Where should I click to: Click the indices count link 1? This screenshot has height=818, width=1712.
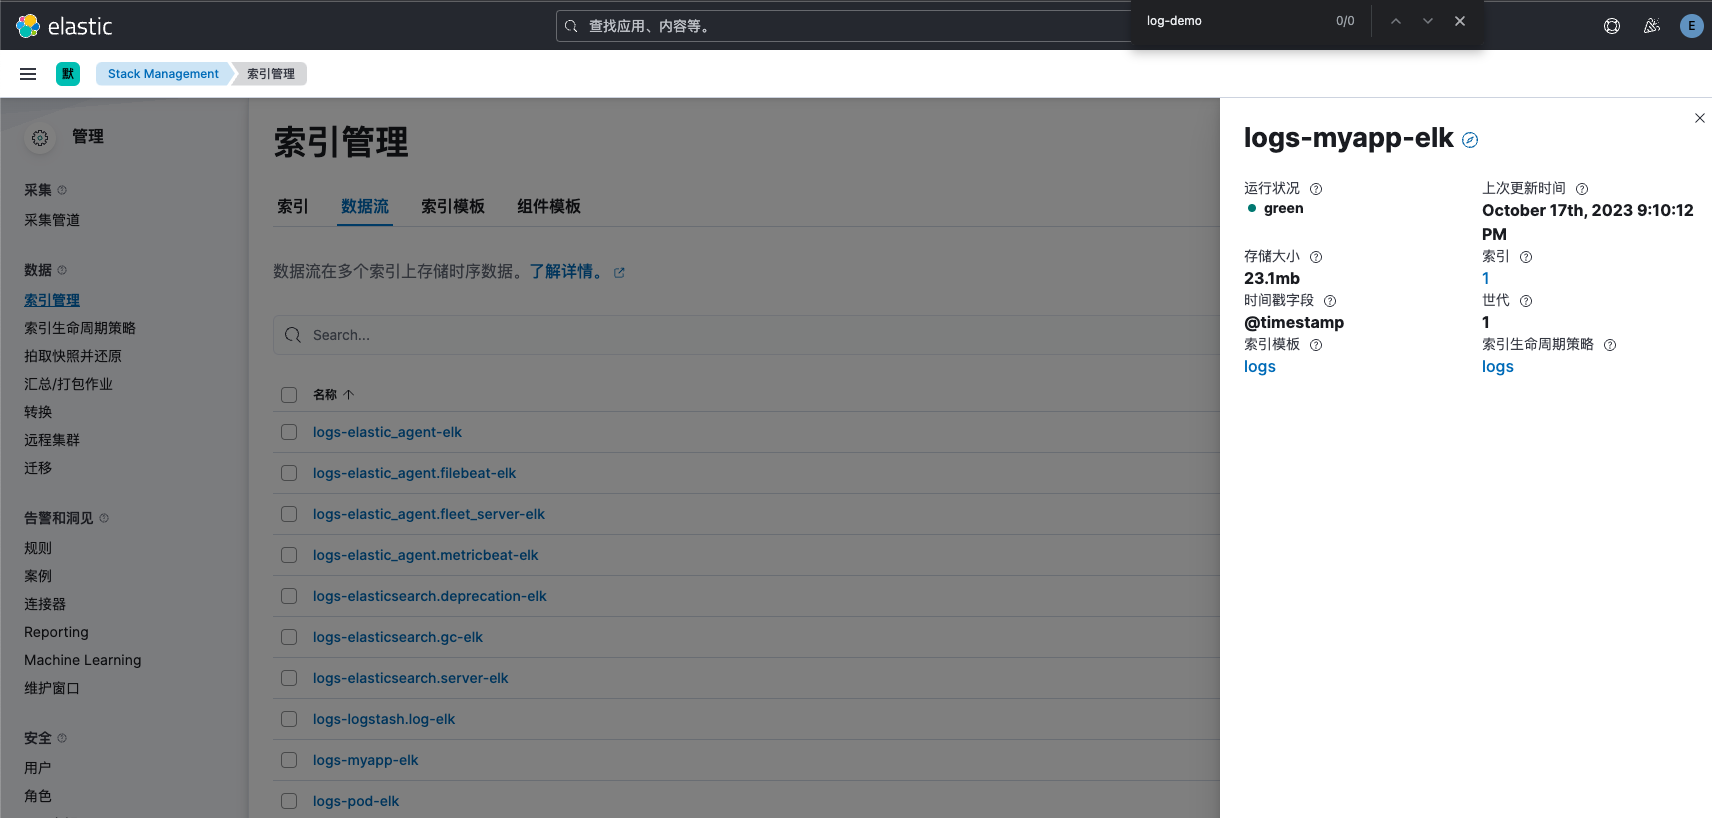click(x=1486, y=279)
